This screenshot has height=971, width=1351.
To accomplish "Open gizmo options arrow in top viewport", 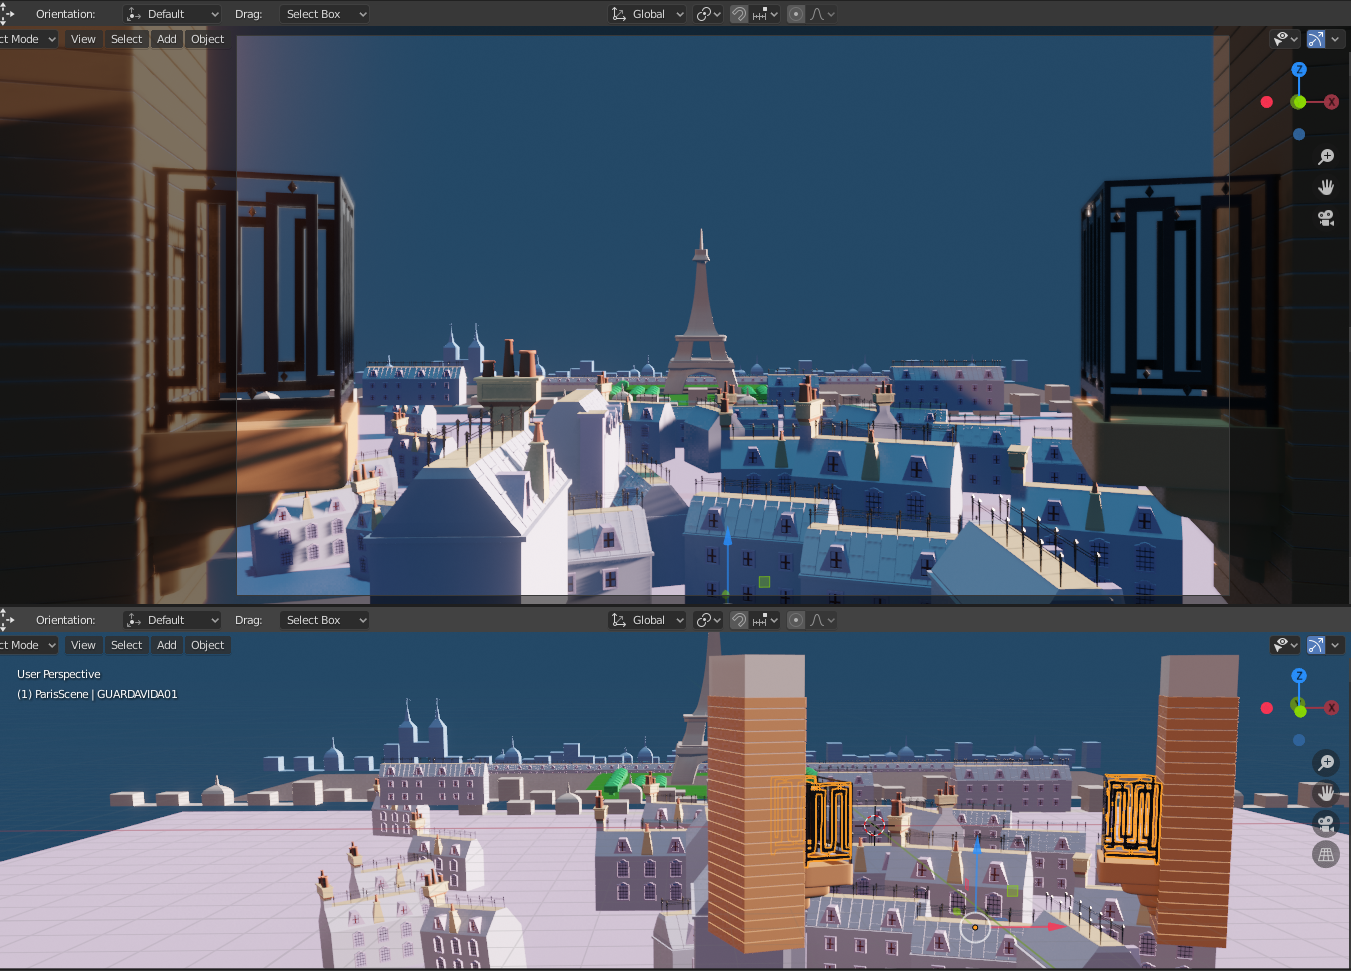I will click(1336, 39).
